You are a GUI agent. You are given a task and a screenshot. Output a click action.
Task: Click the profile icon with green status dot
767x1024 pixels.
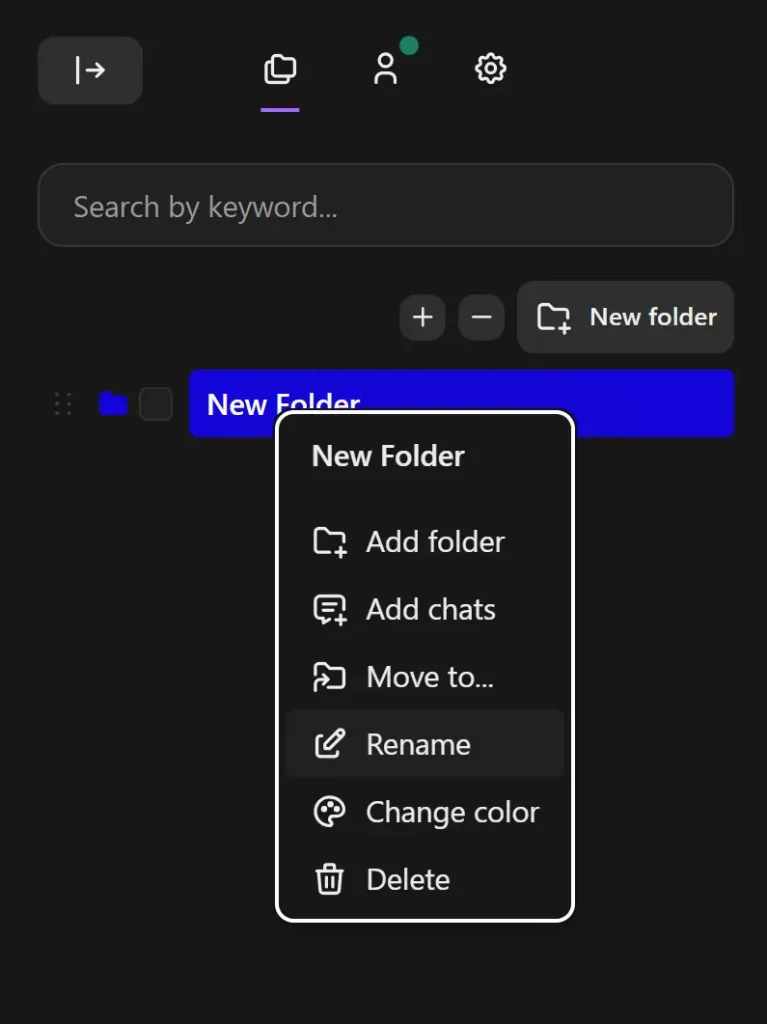pos(387,70)
